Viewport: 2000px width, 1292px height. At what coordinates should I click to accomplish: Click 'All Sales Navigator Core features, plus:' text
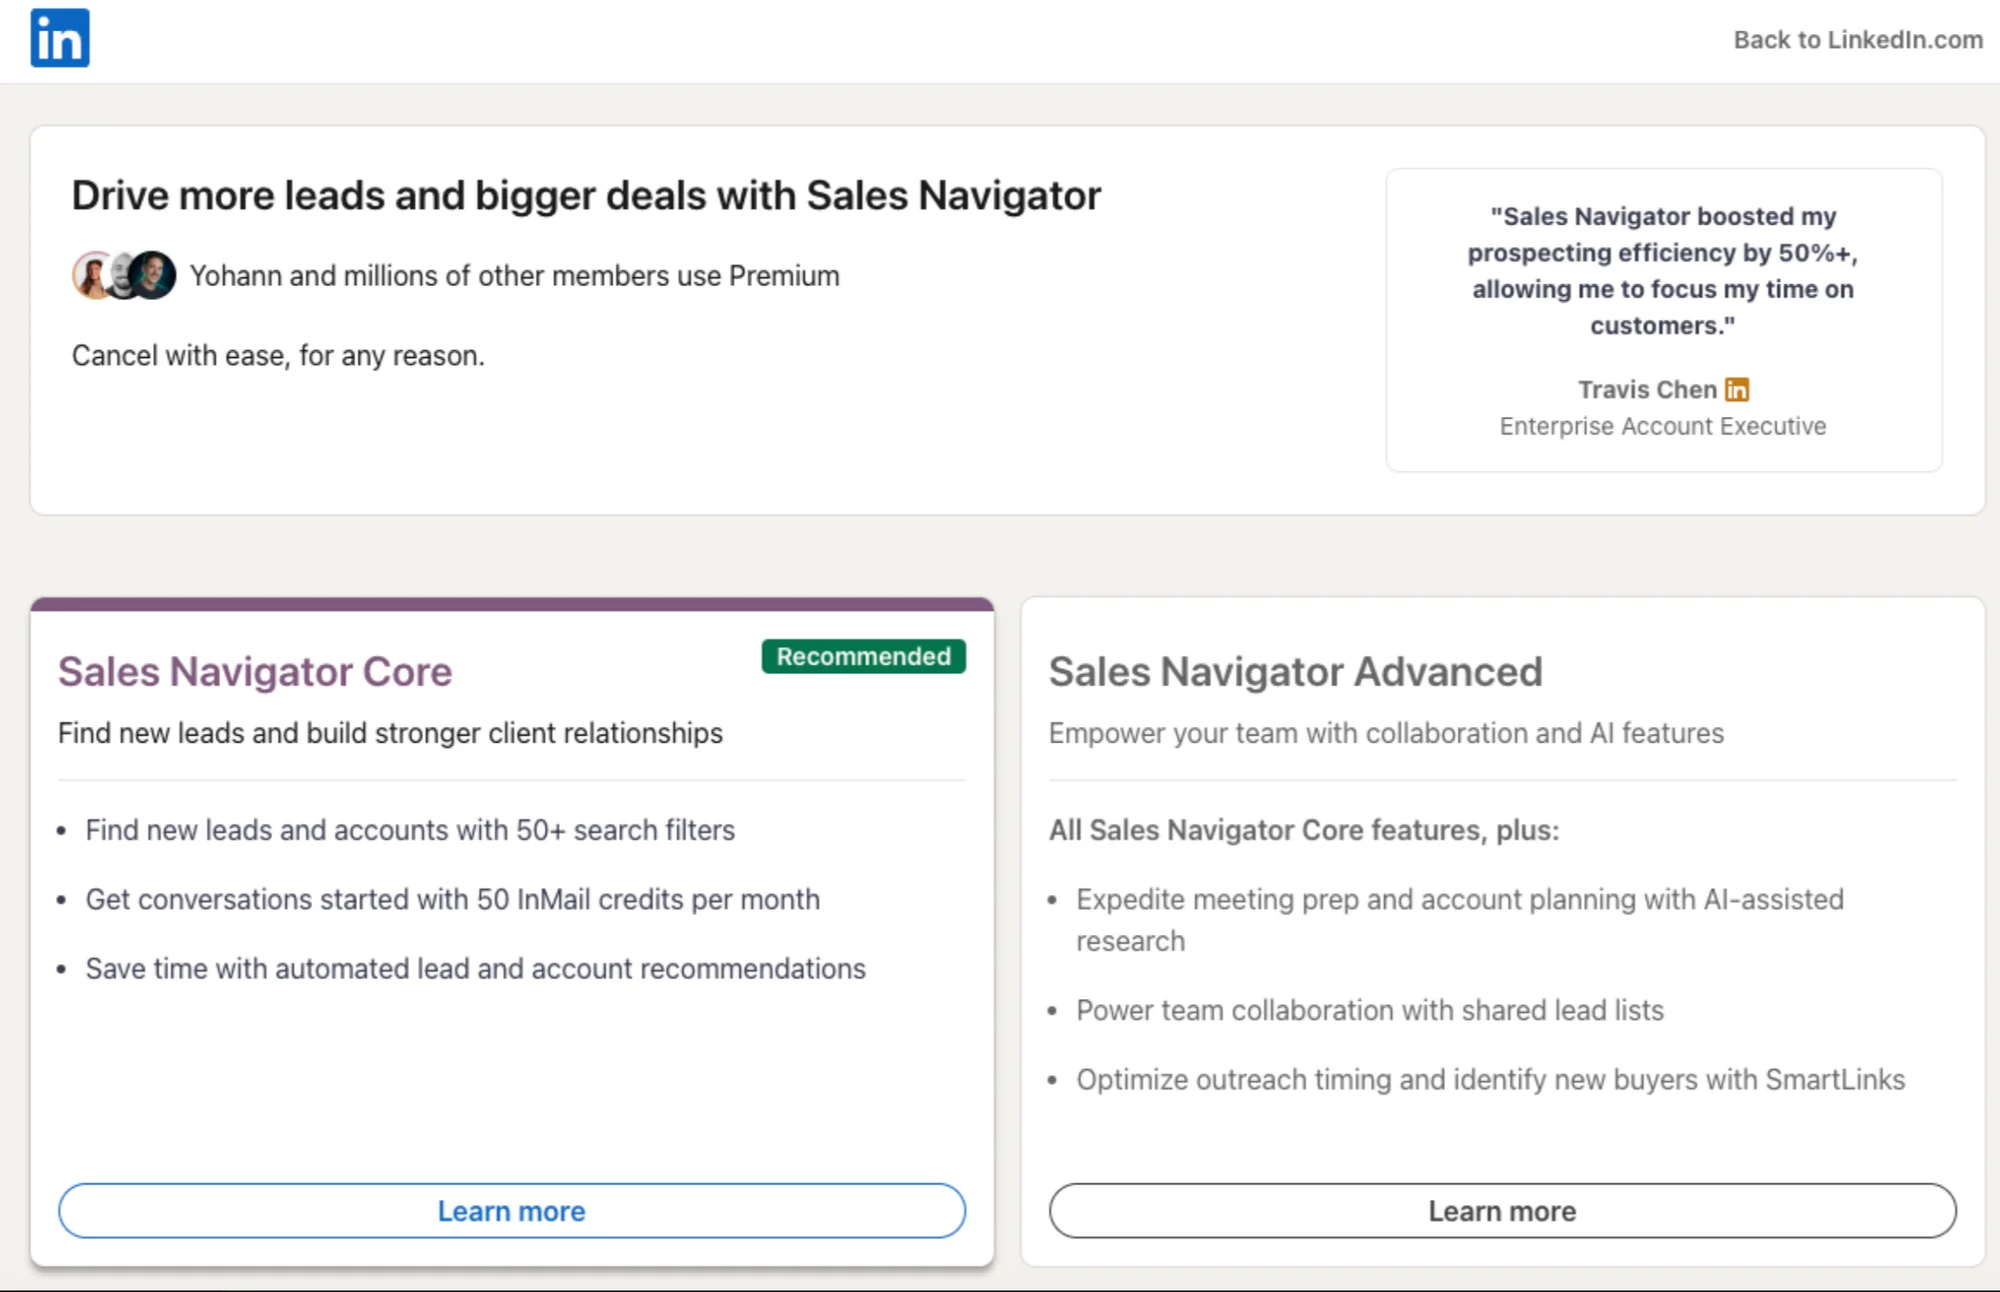(1304, 830)
